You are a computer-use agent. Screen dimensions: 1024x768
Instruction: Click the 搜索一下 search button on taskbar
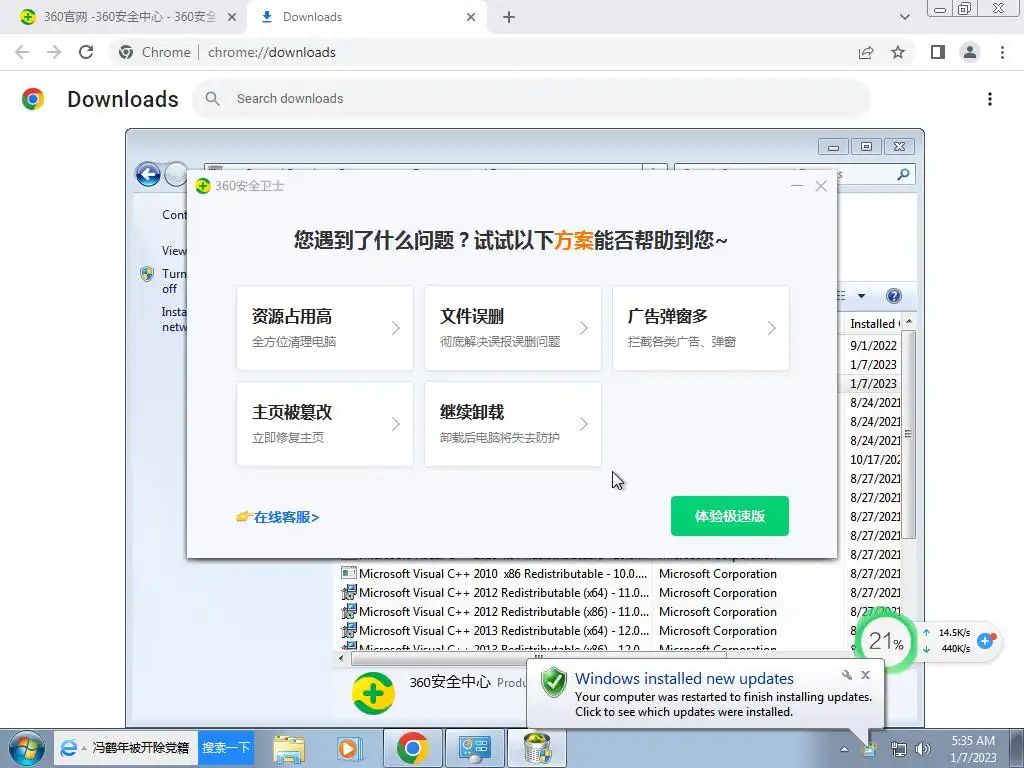[x=226, y=748]
